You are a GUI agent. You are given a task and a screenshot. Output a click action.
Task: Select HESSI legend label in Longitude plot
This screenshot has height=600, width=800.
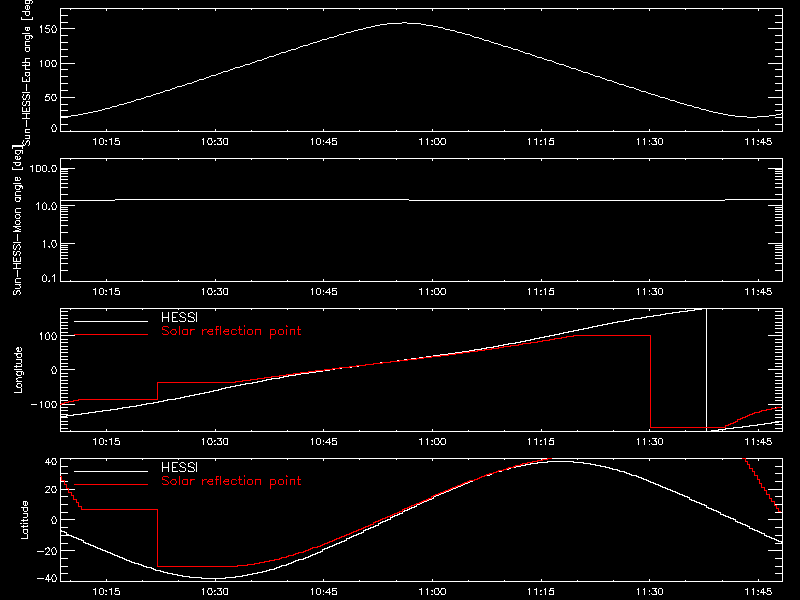click(x=179, y=317)
